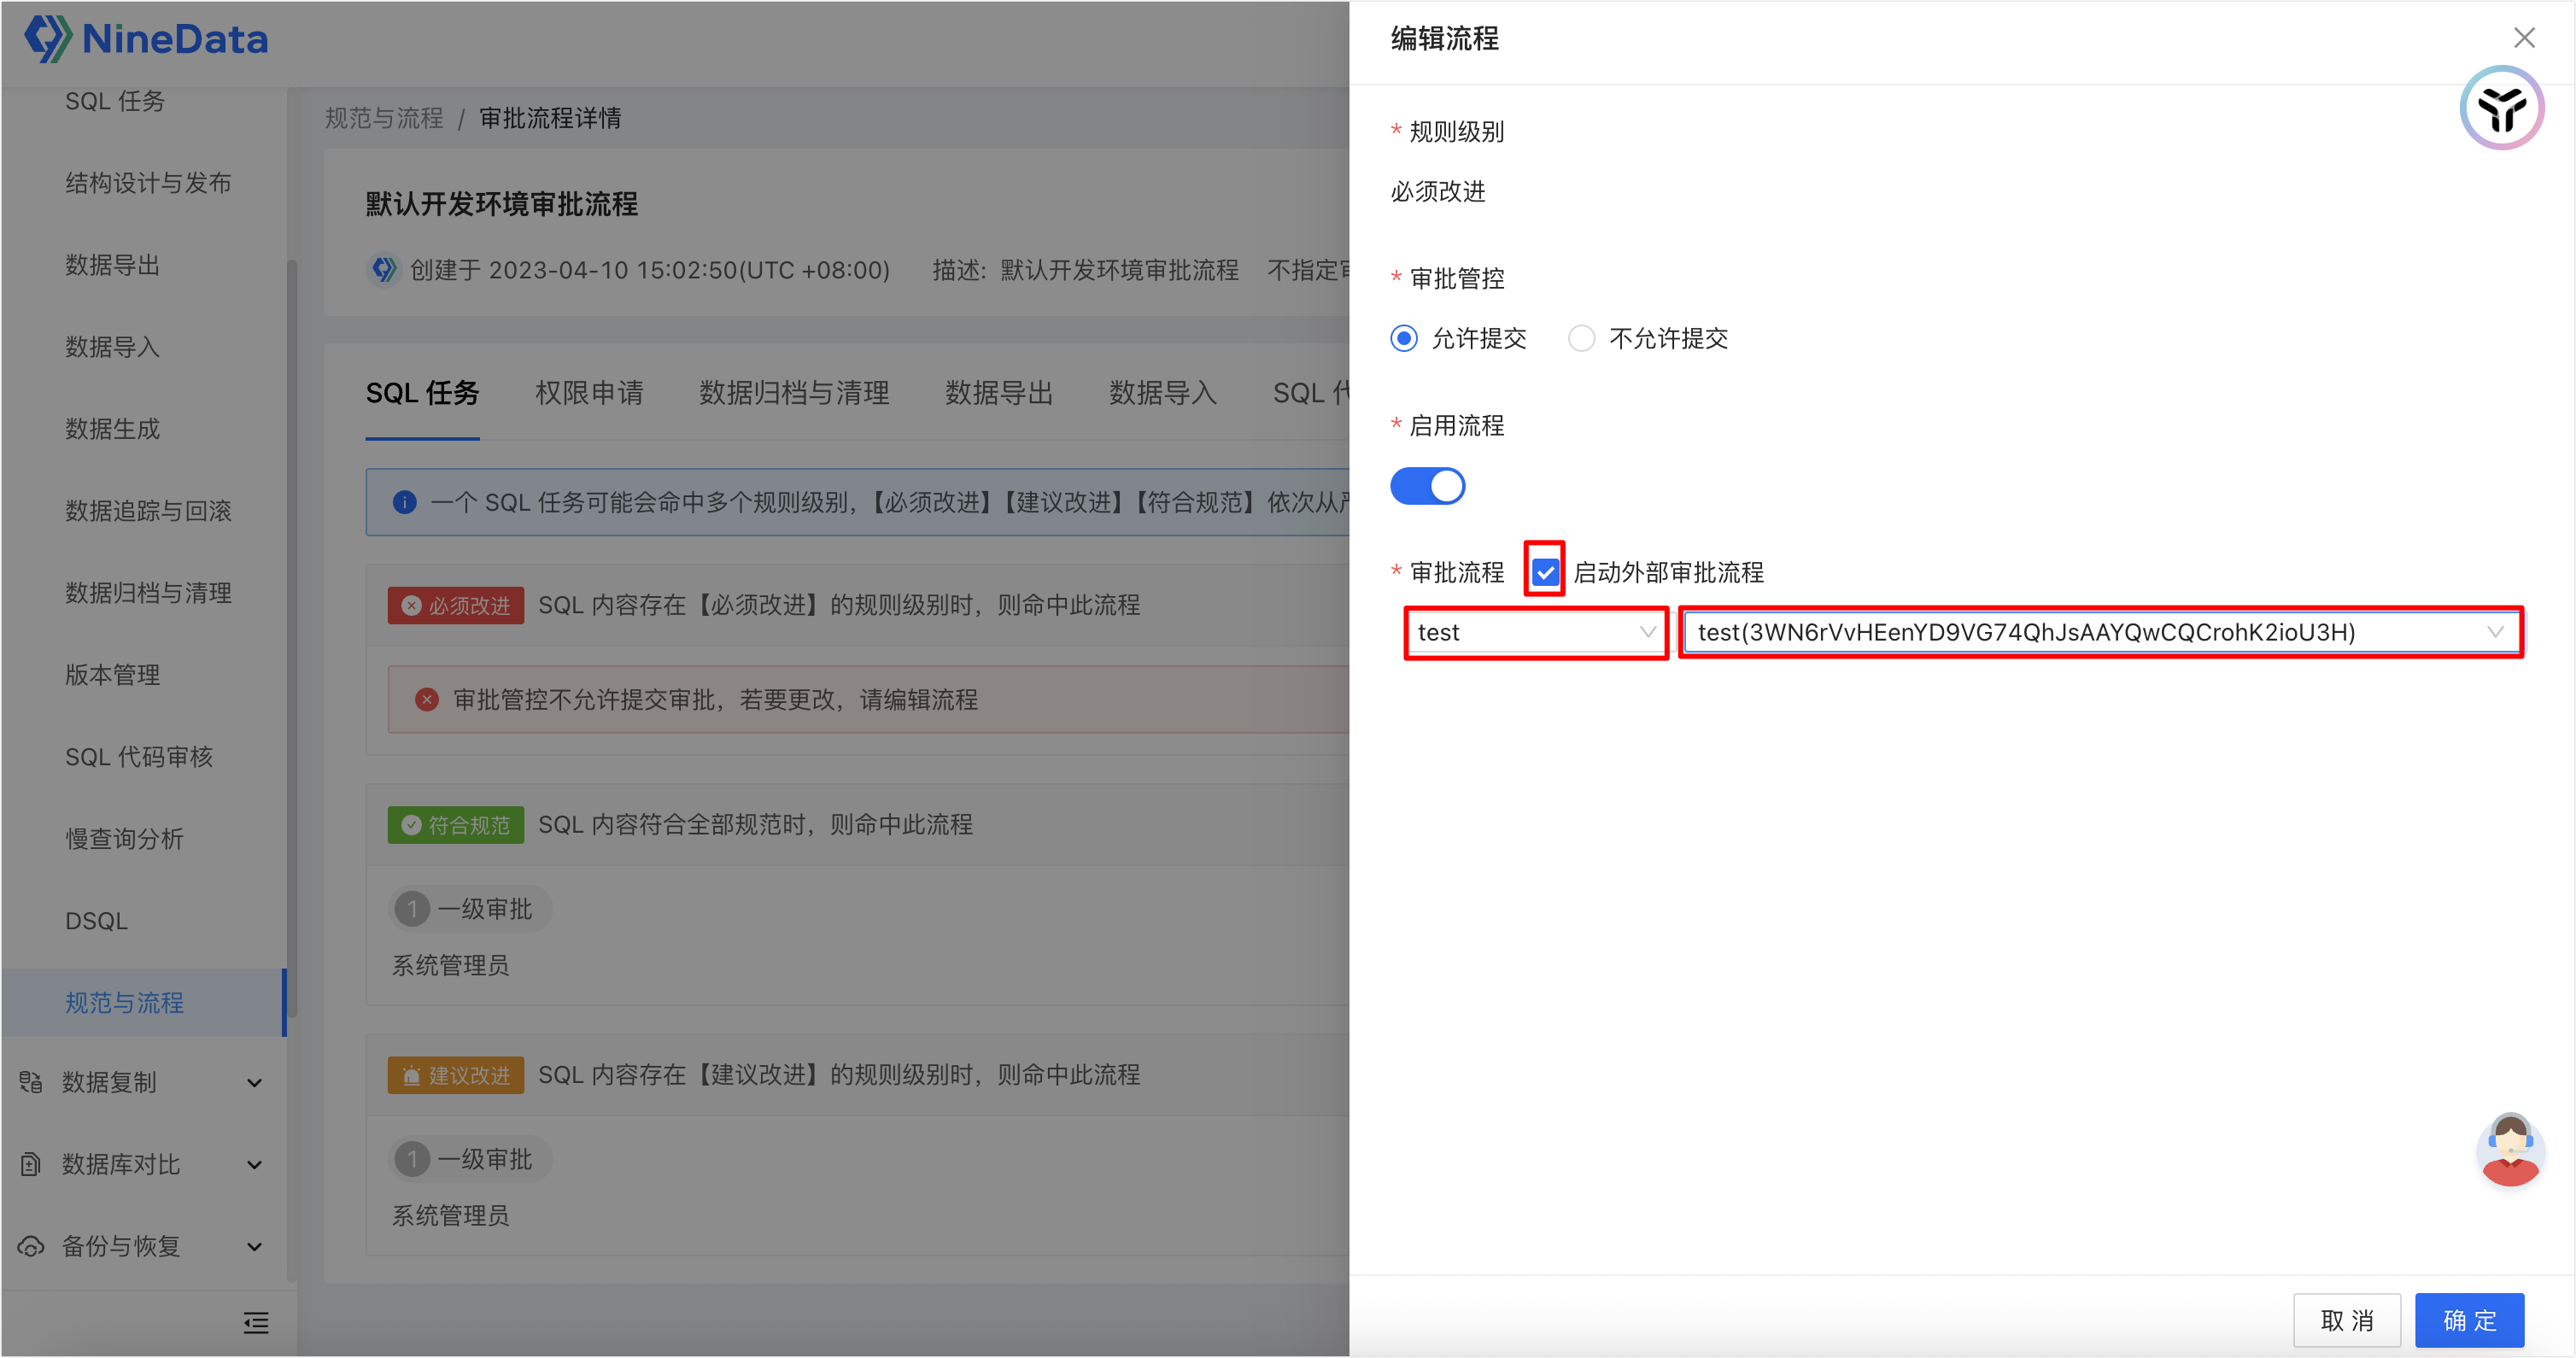Click the NineData logo icon

click(x=48, y=38)
